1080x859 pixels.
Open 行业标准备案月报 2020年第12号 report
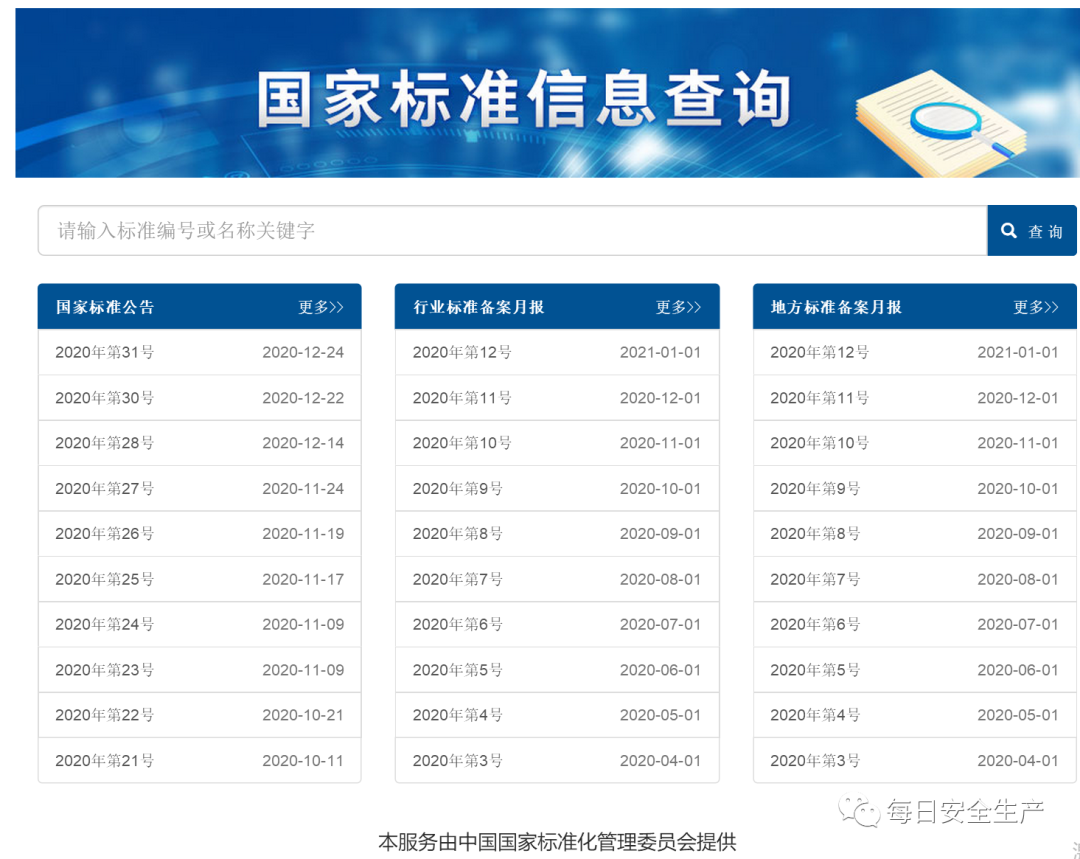[462, 352]
